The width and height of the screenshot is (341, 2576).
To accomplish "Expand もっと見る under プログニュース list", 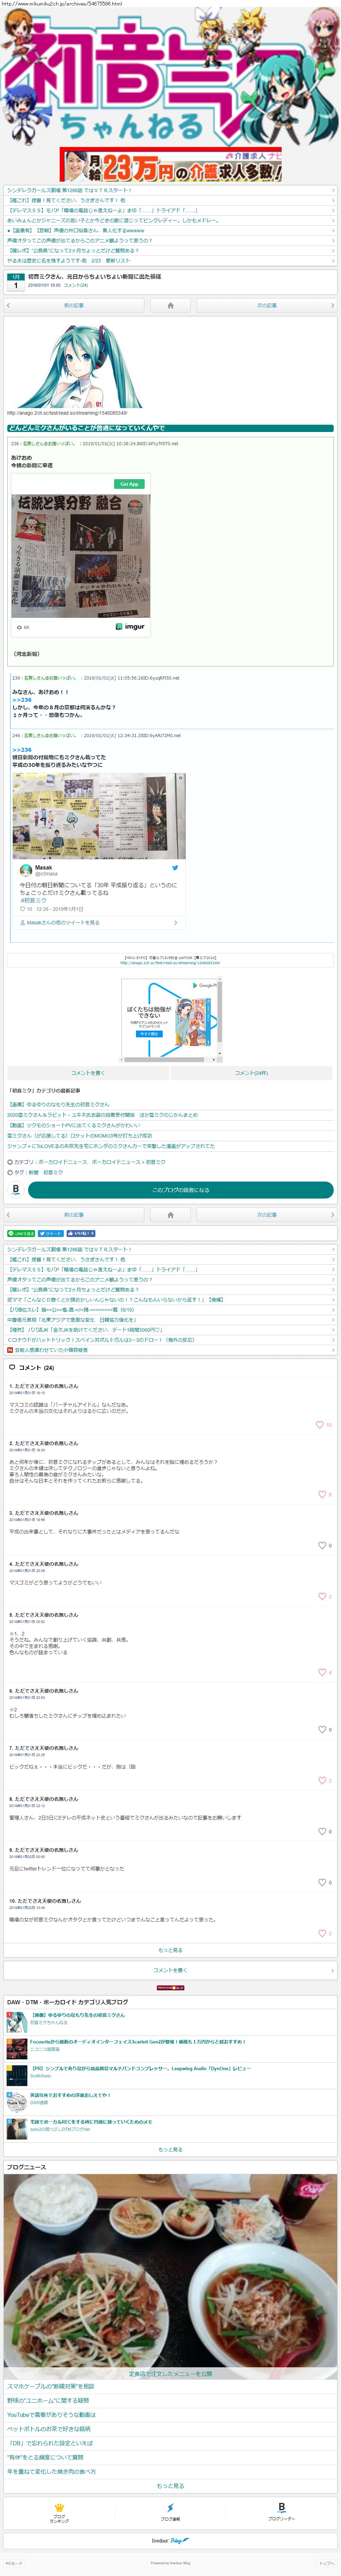I will [170, 2485].
